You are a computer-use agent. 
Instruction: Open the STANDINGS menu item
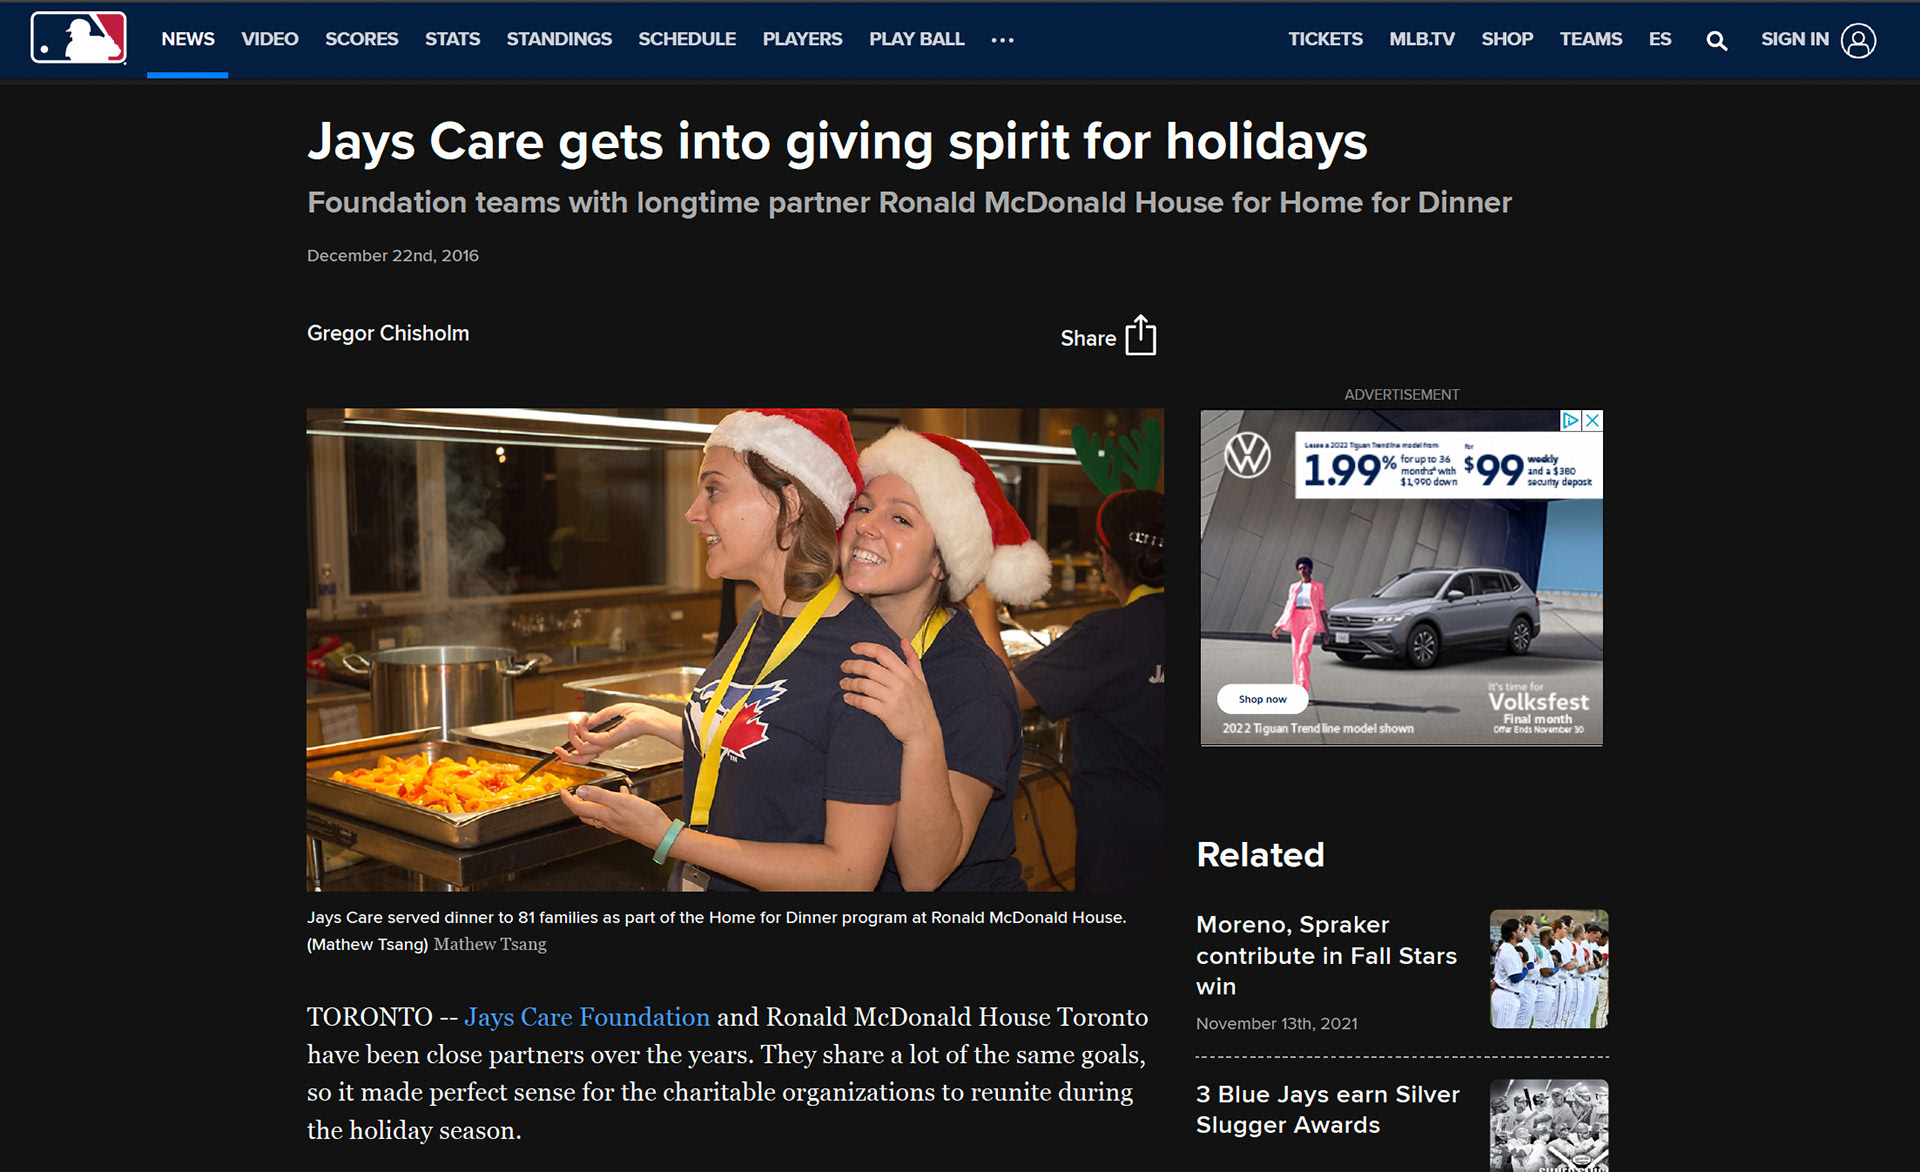coord(559,39)
